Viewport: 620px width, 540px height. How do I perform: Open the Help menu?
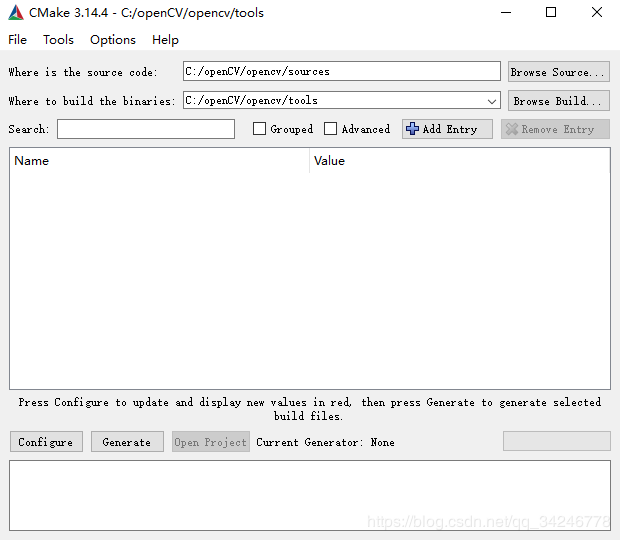coord(165,40)
